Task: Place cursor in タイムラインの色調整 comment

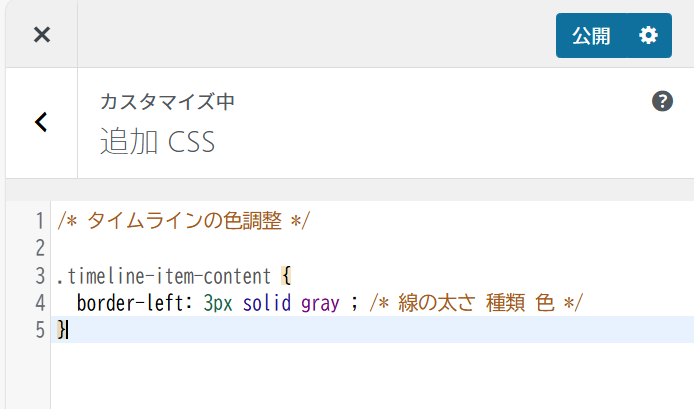Action: 185,221
